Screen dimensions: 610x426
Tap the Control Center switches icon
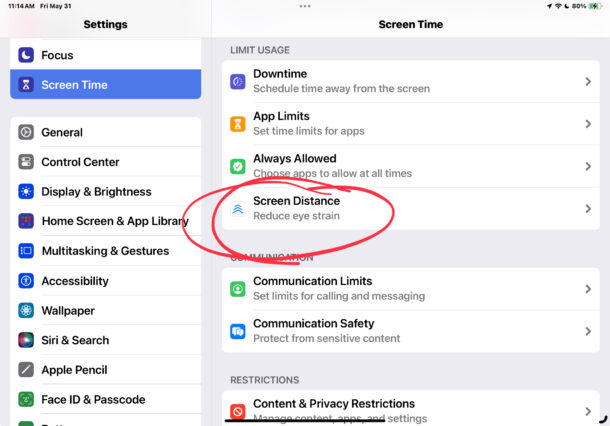point(26,162)
